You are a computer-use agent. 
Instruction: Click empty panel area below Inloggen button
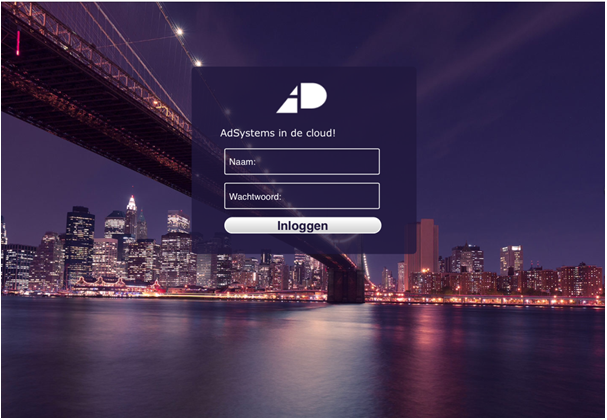pyautogui.click(x=302, y=244)
